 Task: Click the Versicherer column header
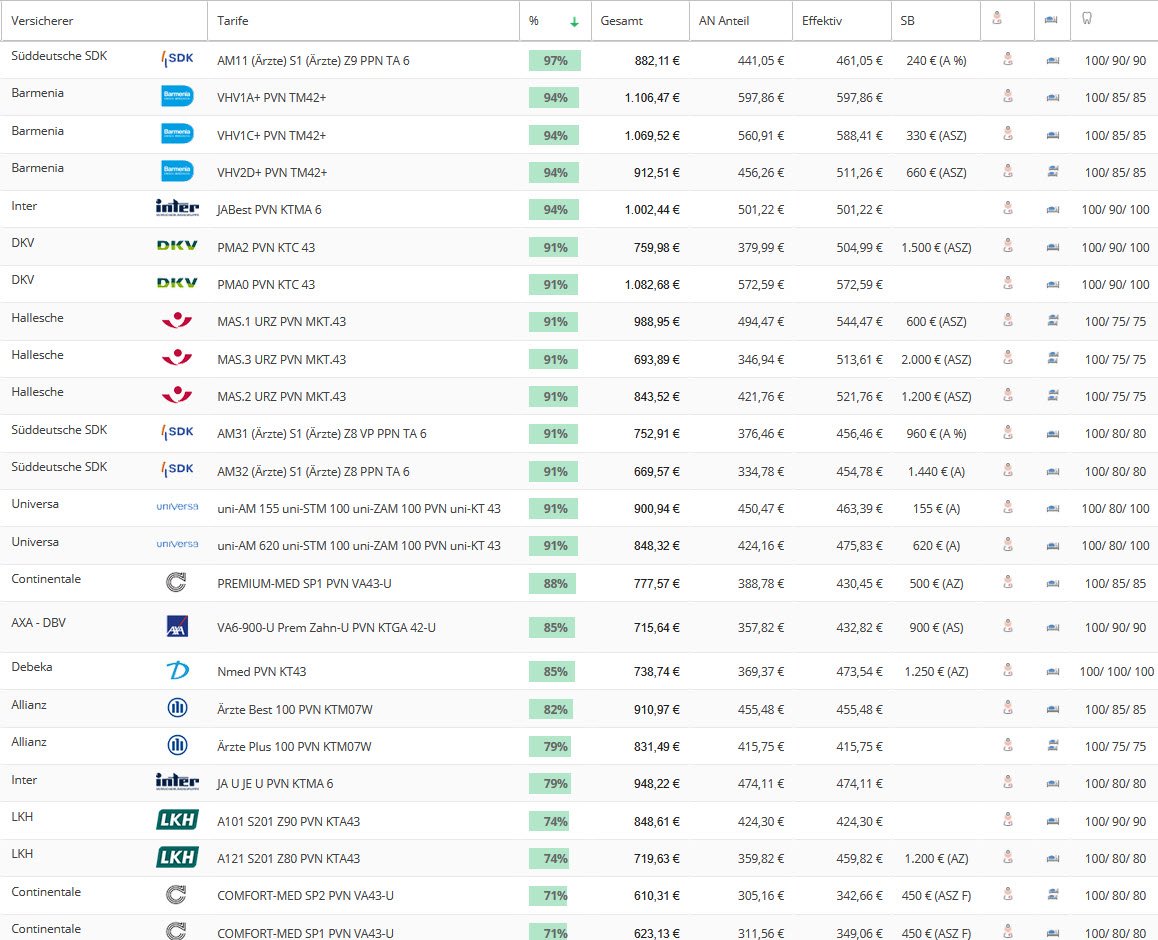(x=42, y=21)
